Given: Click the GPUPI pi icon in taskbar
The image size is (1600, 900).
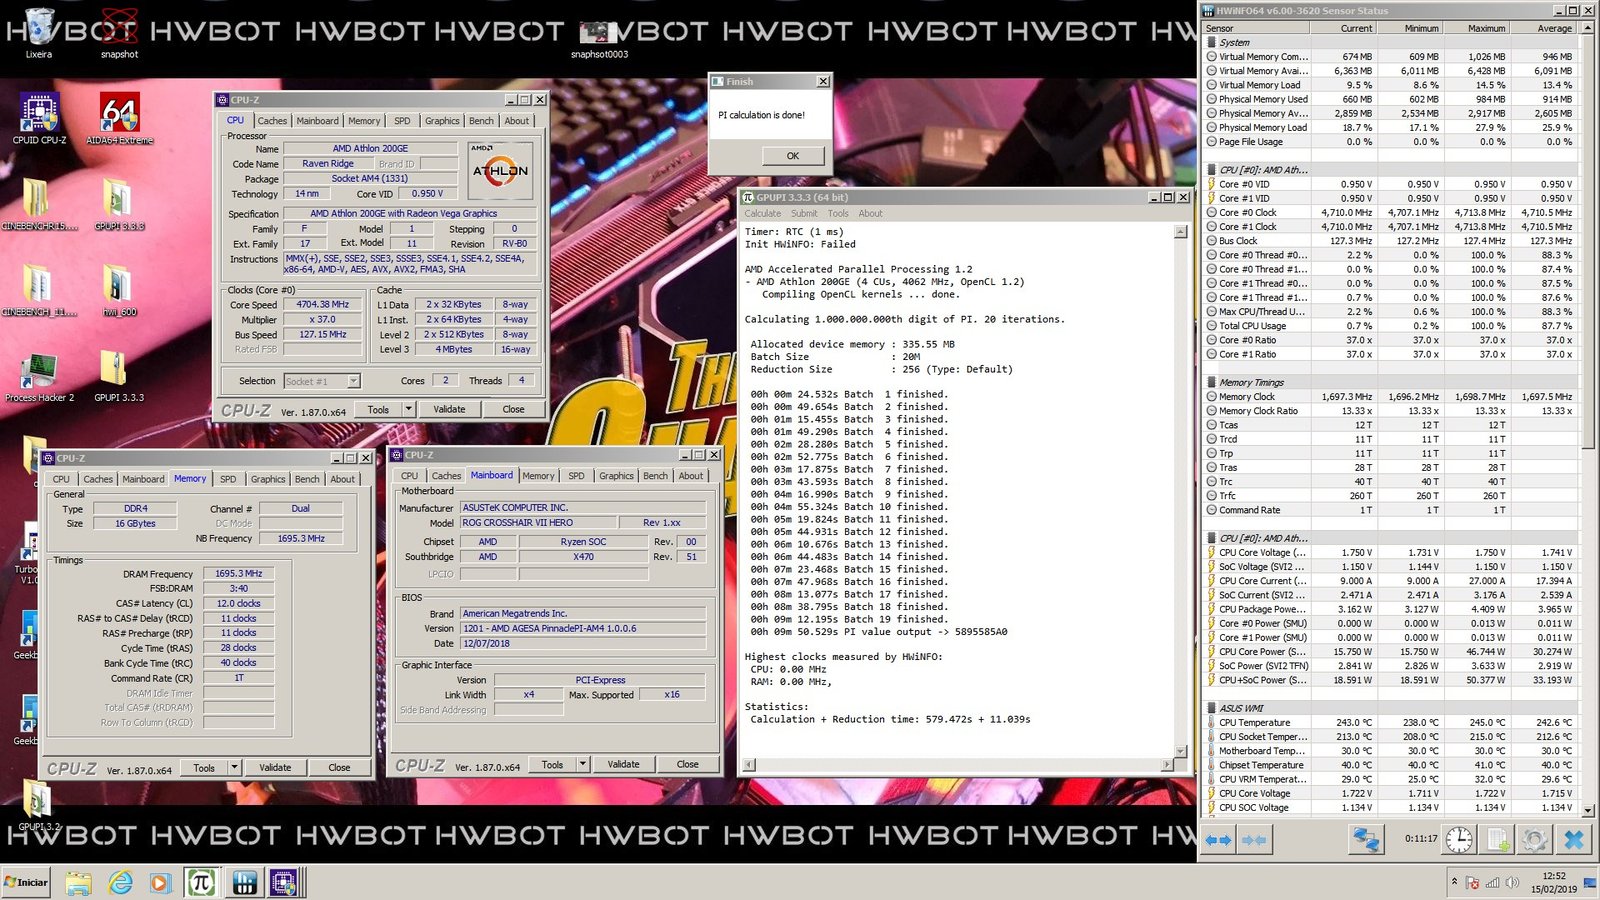Looking at the screenshot, I should coord(201,882).
